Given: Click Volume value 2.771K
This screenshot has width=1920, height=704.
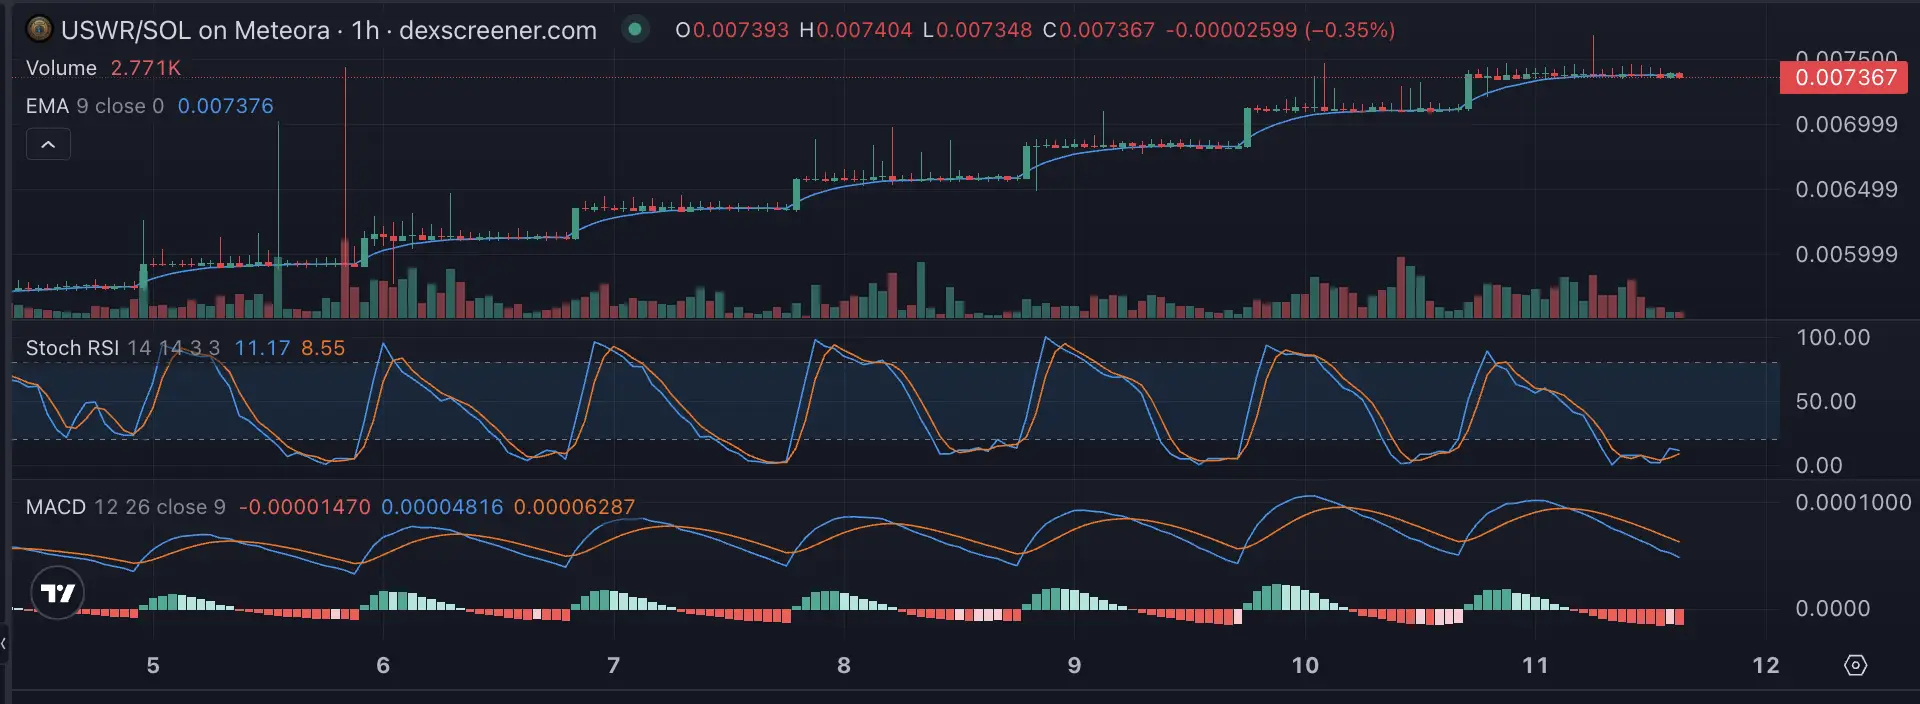Looking at the screenshot, I should [146, 68].
